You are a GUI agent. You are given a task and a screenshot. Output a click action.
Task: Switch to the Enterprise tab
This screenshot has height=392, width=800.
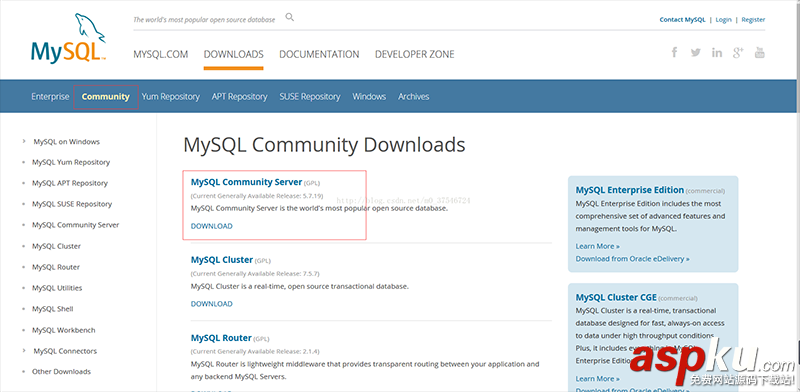point(50,96)
